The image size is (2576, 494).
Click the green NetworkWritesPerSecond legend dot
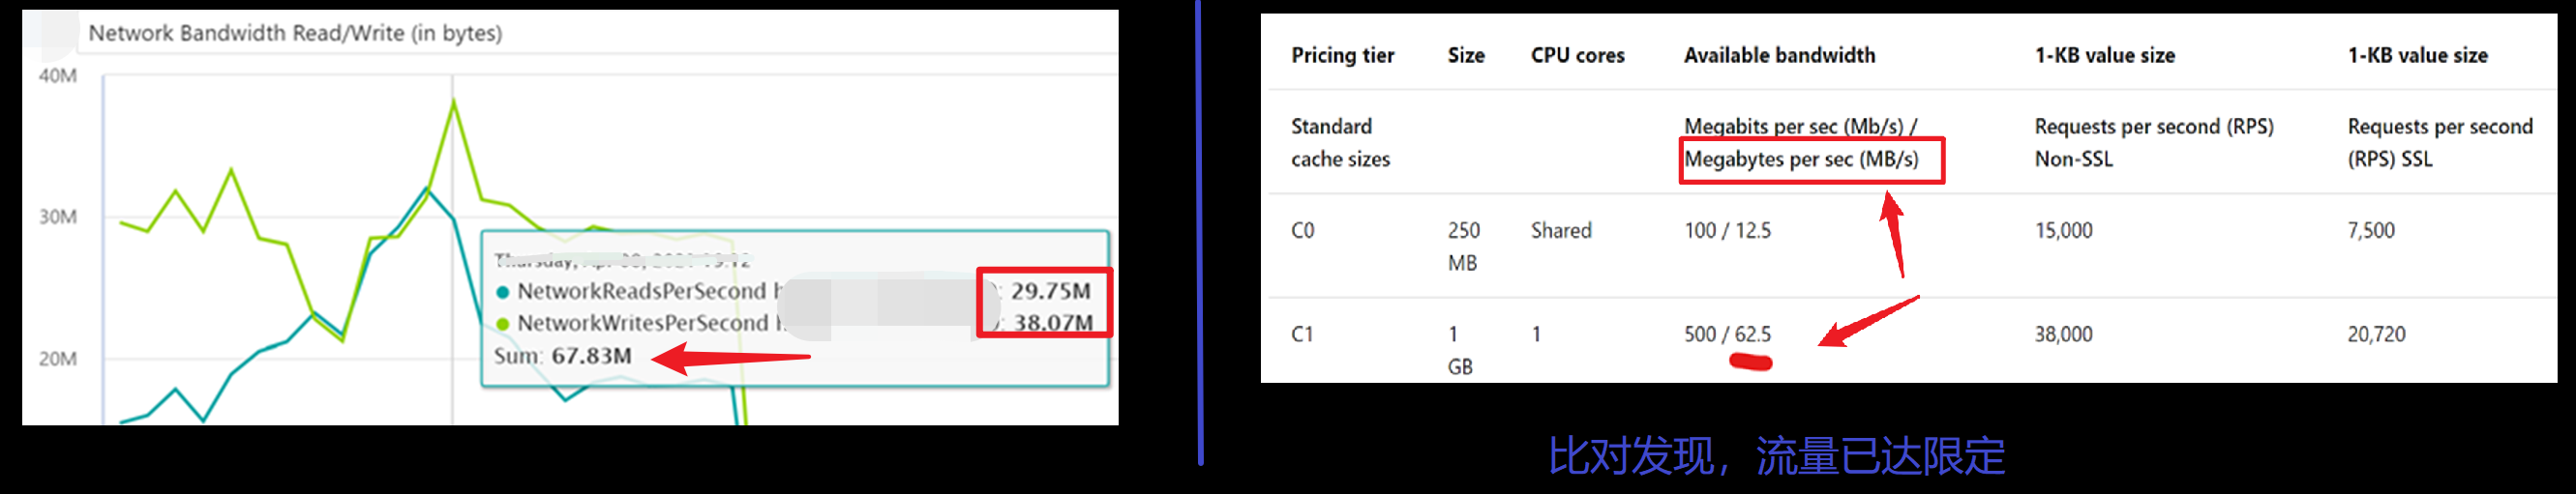(x=503, y=324)
